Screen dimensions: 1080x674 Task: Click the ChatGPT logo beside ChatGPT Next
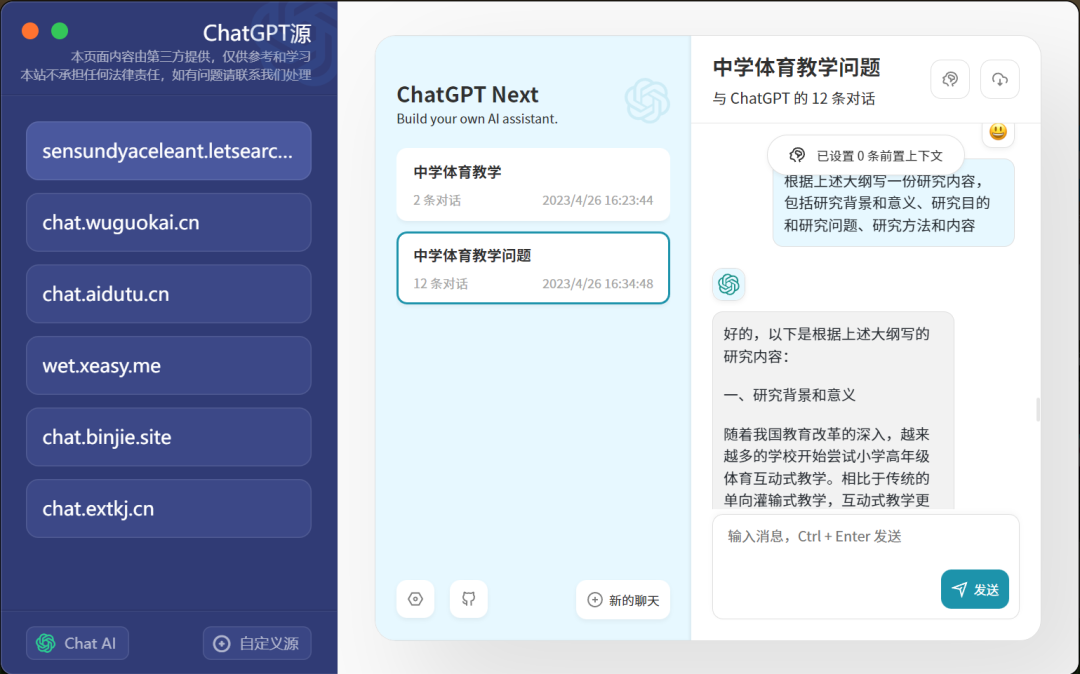coord(647,101)
